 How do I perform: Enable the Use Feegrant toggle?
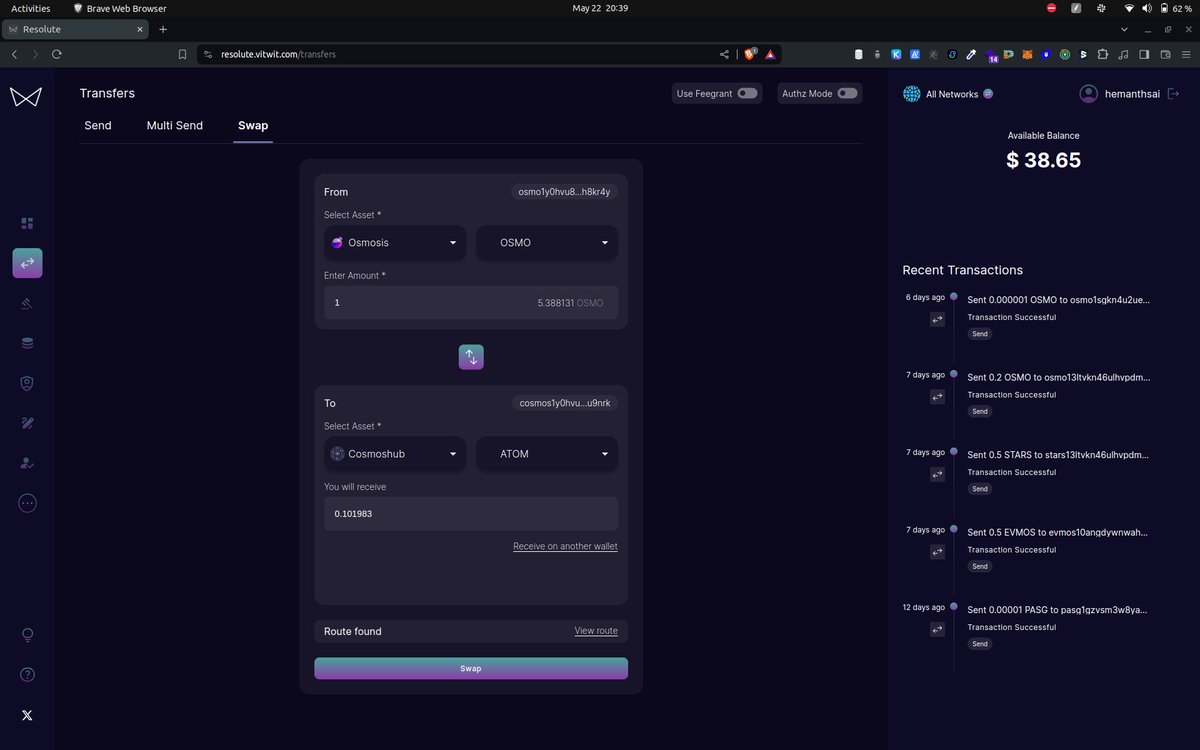747,93
